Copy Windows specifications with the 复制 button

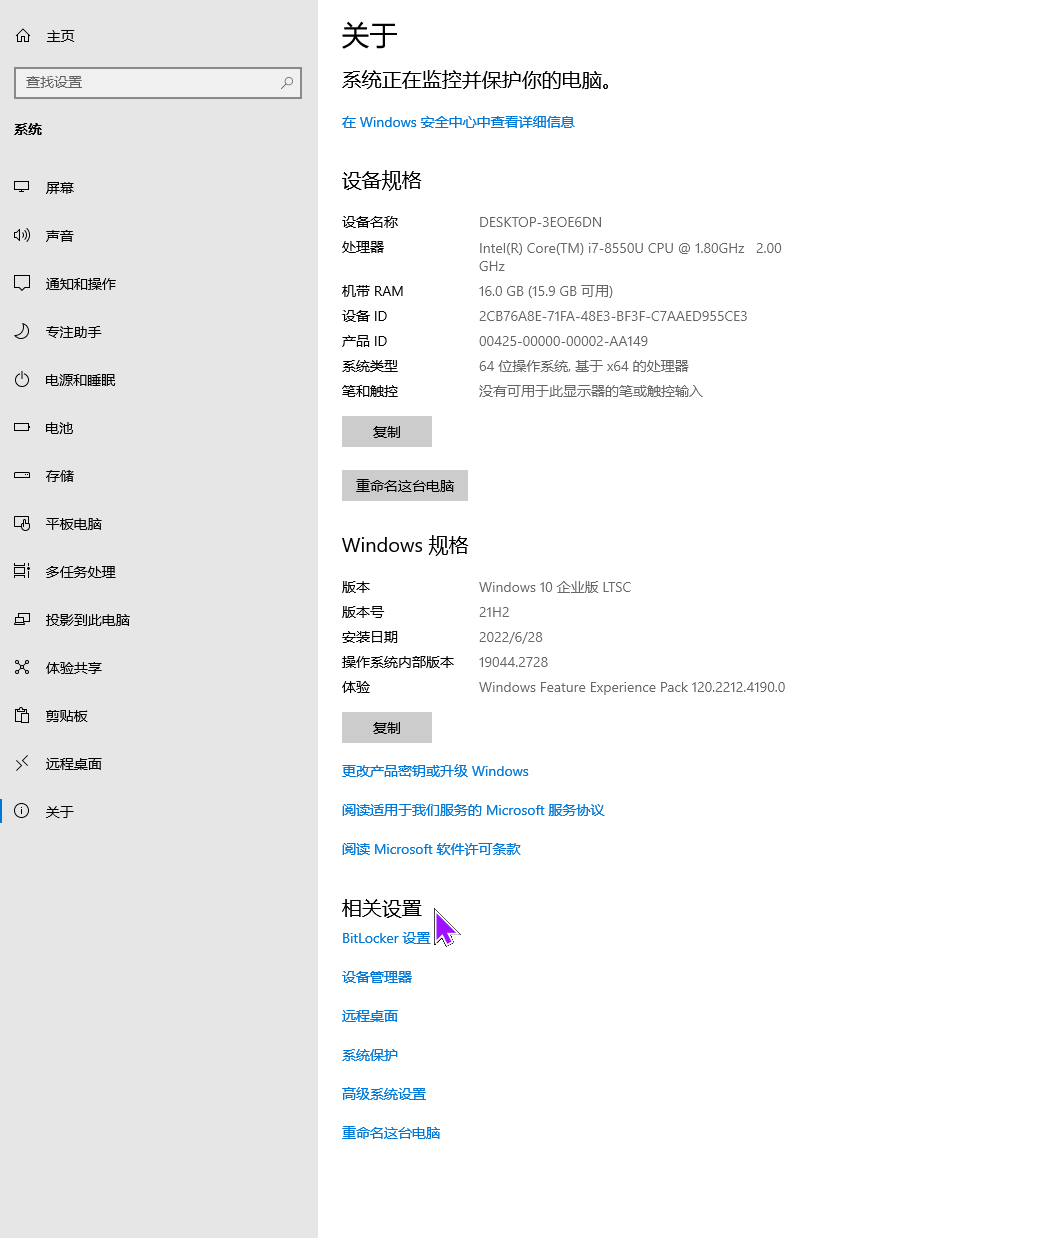387,728
